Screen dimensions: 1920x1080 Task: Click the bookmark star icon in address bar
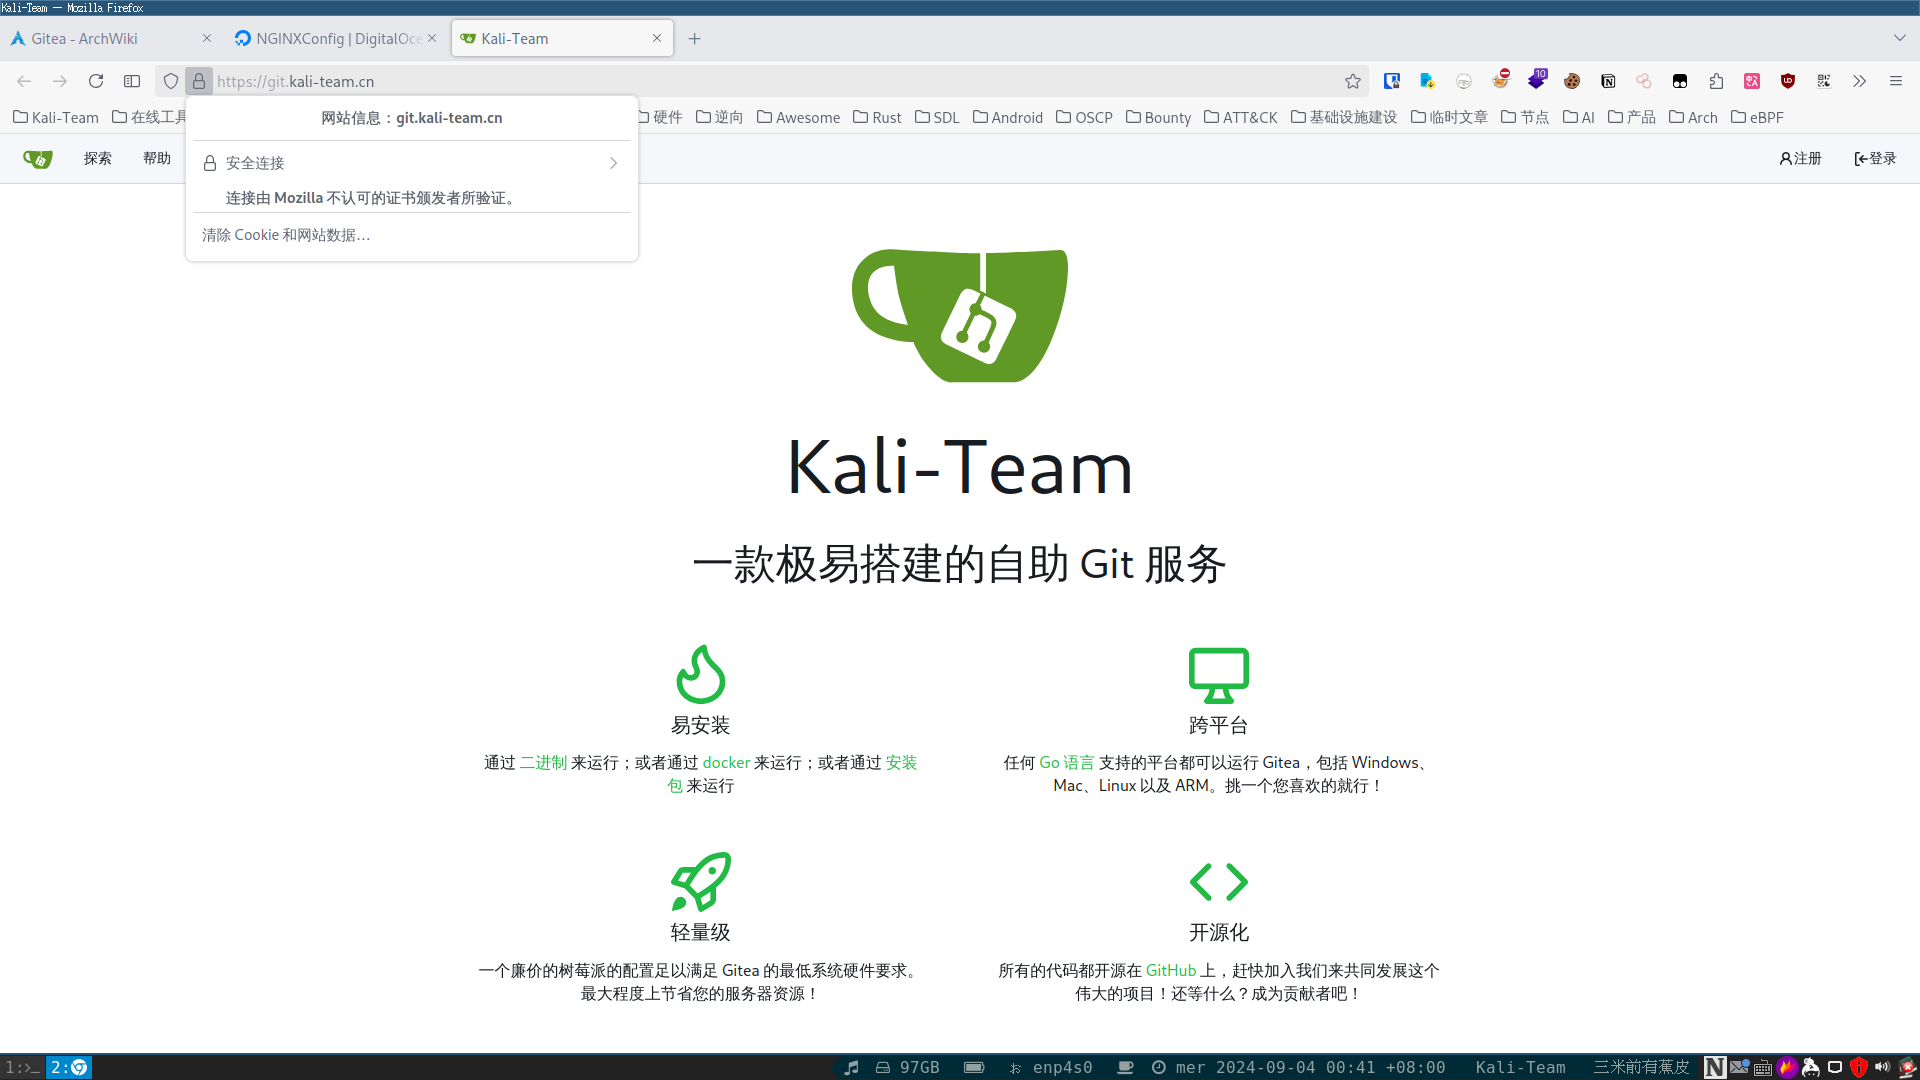(1353, 81)
